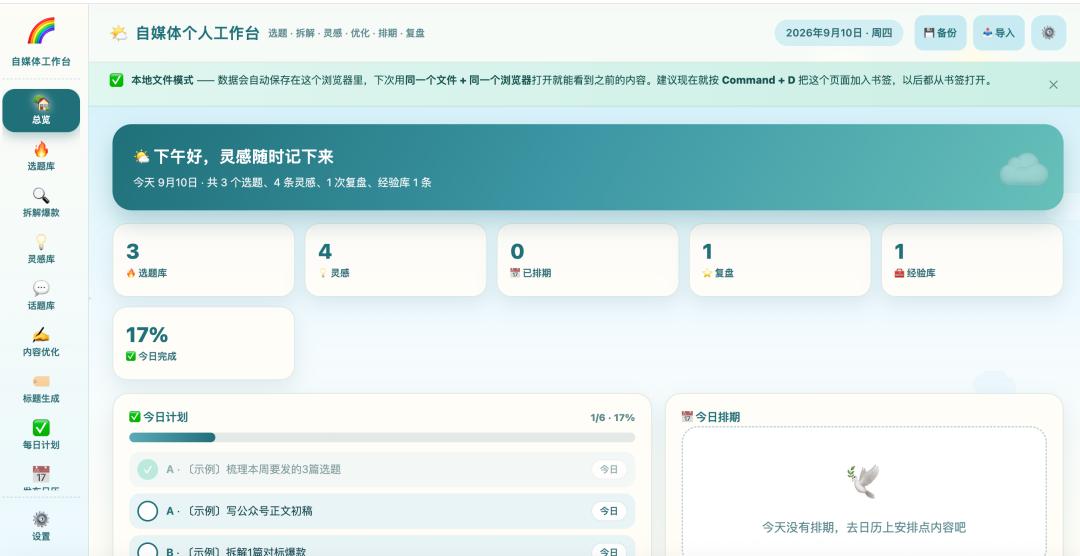Open the calendar icon in the sidebar
This screenshot has height=556, width=1080.
[41, 476]
